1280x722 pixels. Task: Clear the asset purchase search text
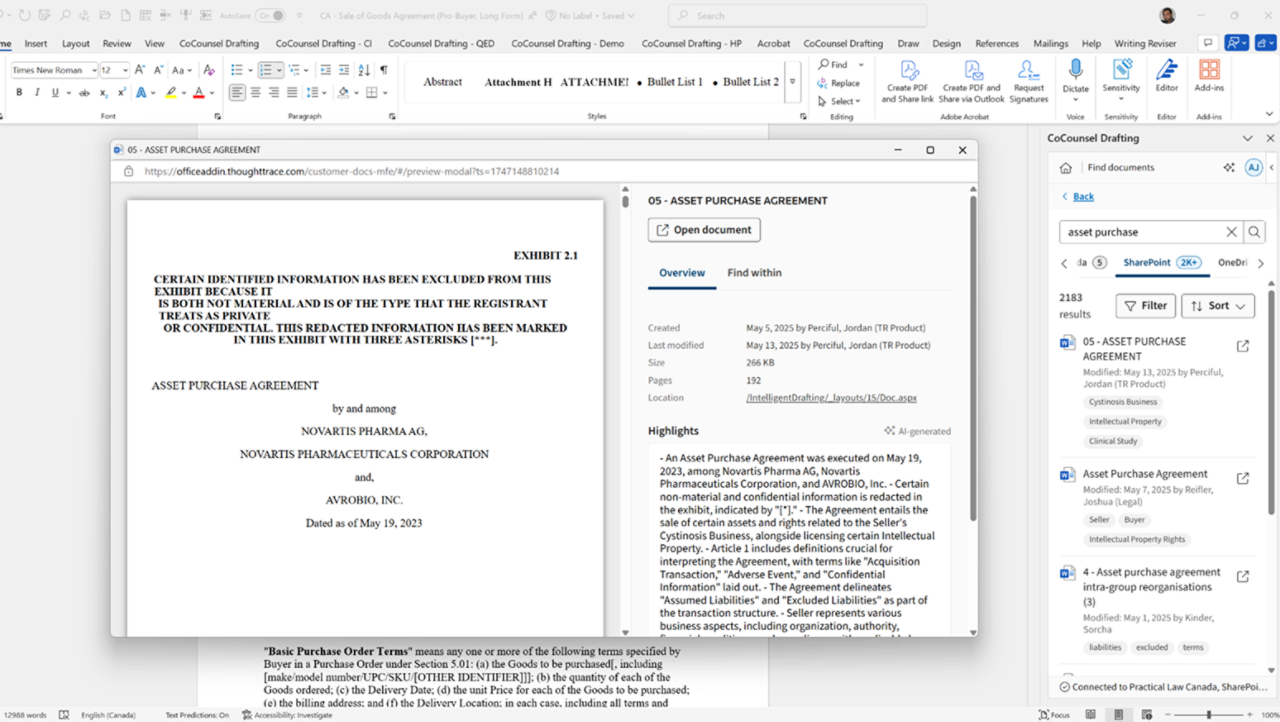pos(1231,232)
